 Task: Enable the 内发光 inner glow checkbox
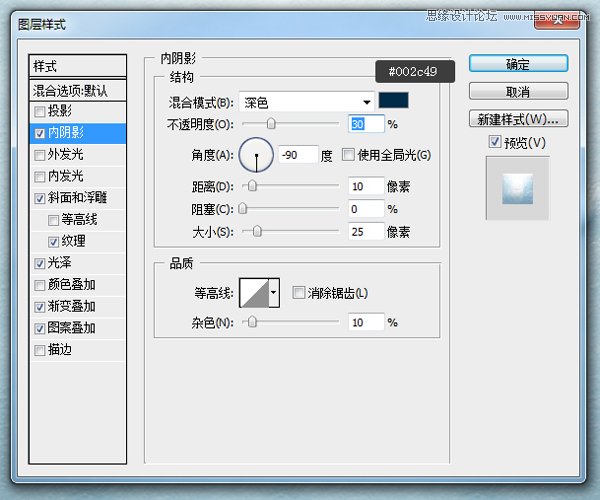(x=39, y=177)
